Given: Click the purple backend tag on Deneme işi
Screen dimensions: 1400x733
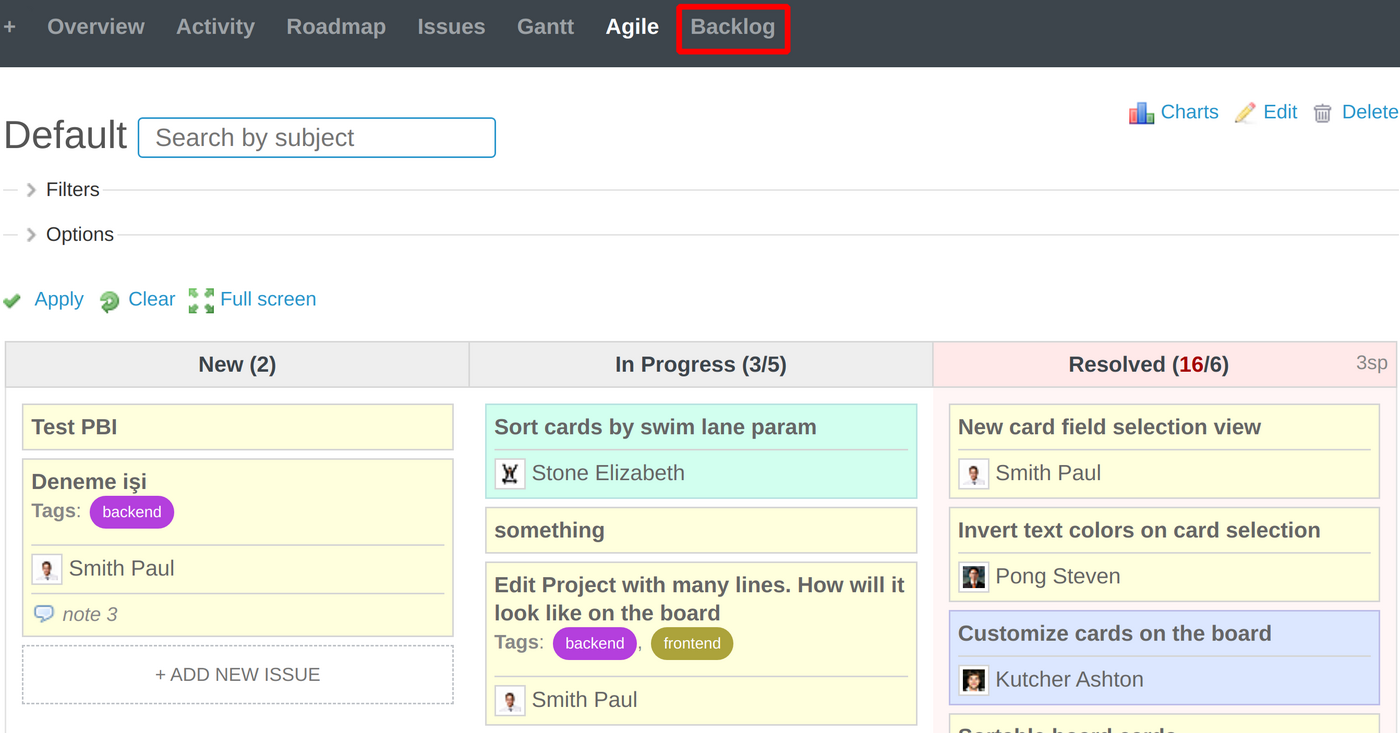Looking at the screenshot, I should [131, 511].
